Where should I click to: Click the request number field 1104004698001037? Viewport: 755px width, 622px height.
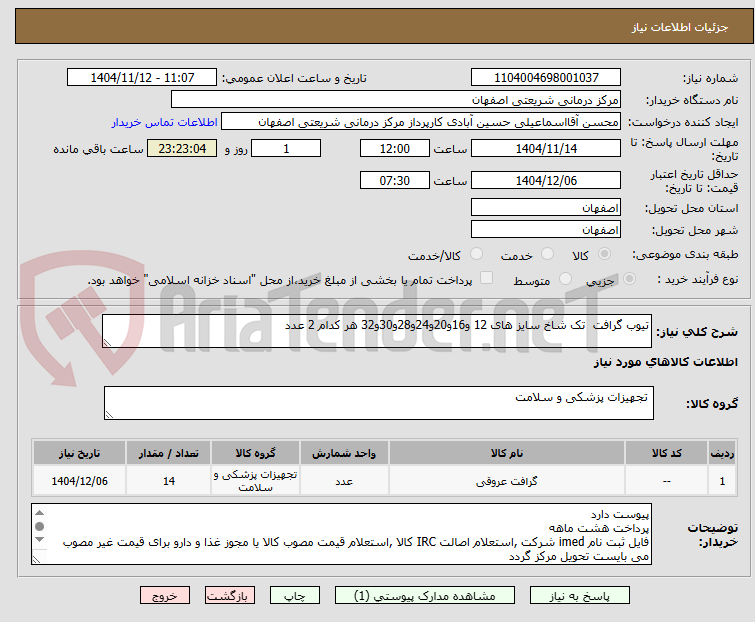pos(546,78)
